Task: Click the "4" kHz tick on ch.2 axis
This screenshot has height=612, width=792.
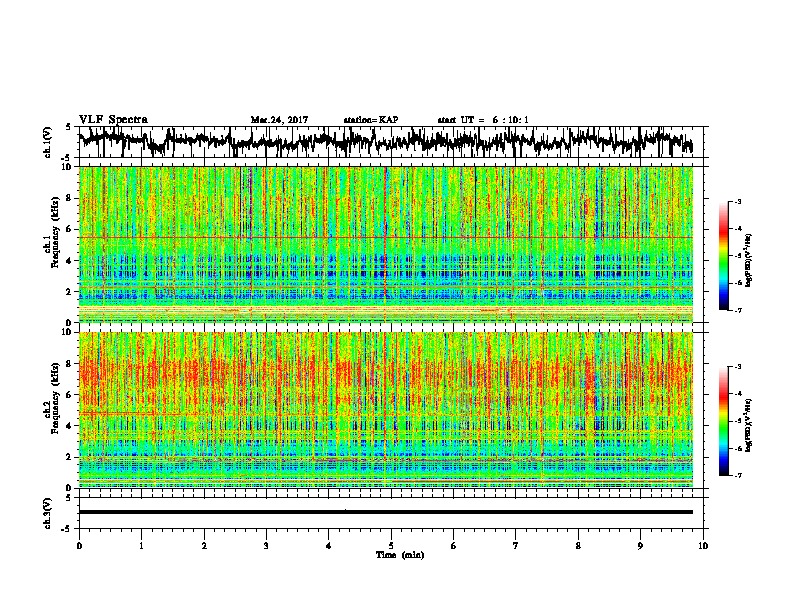Action: point(70,426)
